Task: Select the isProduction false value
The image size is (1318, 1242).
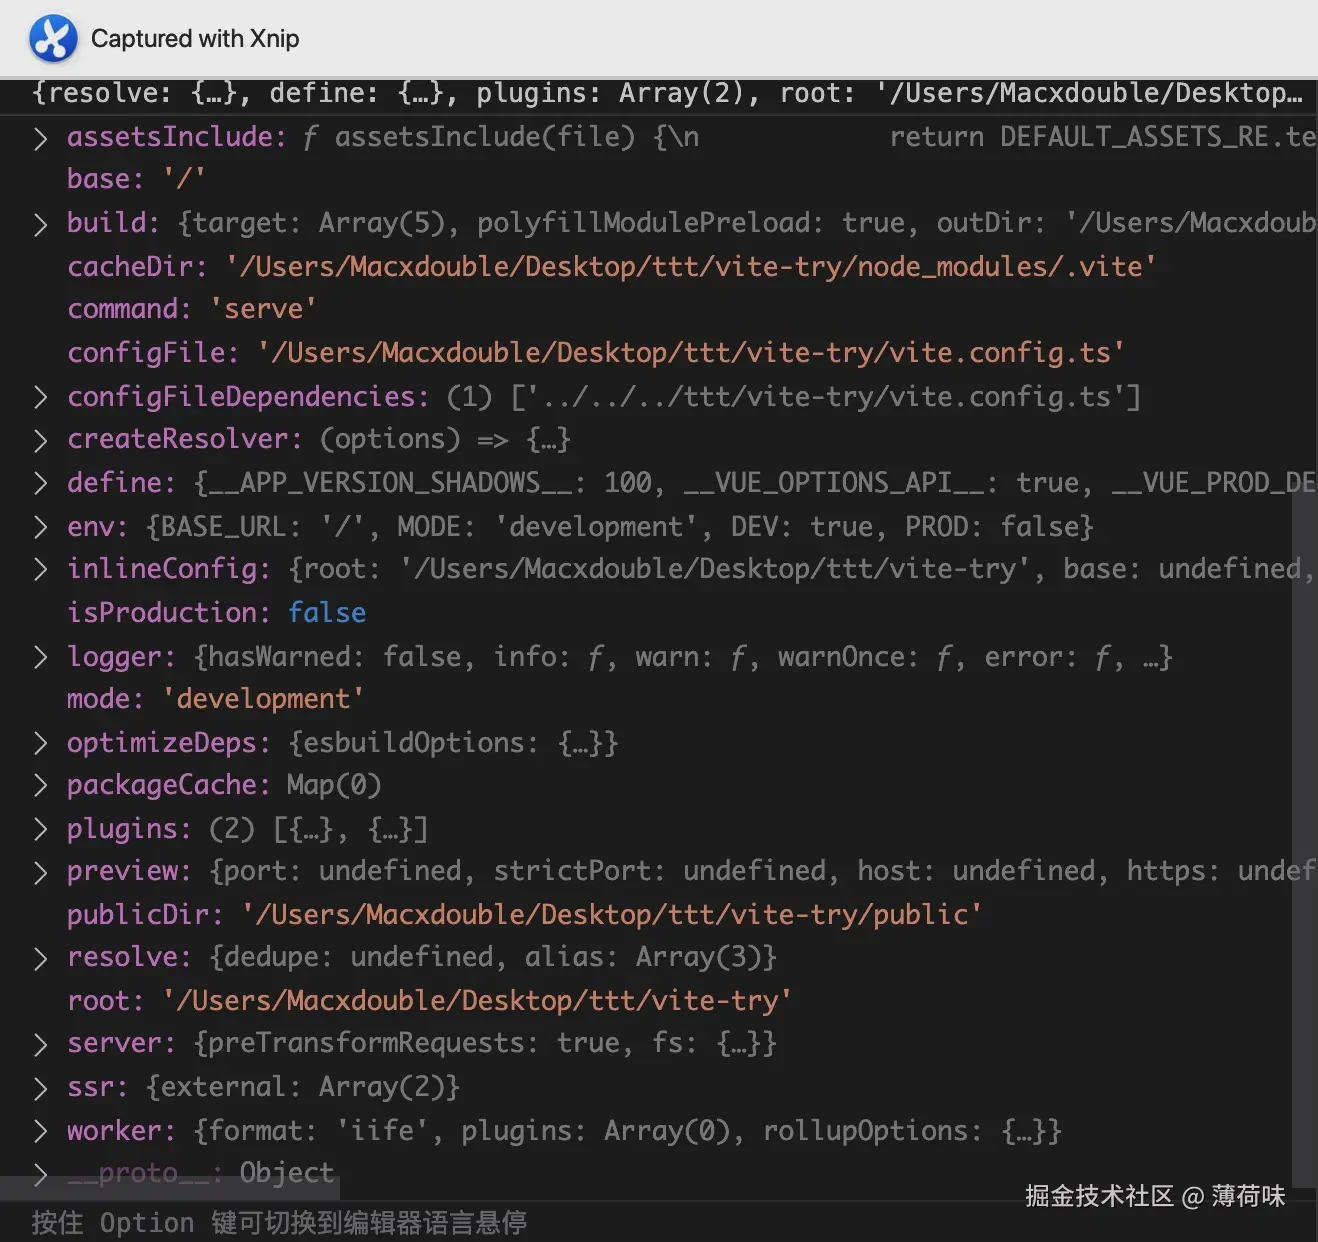Action: pyautogui.click(x=327, y=613)
